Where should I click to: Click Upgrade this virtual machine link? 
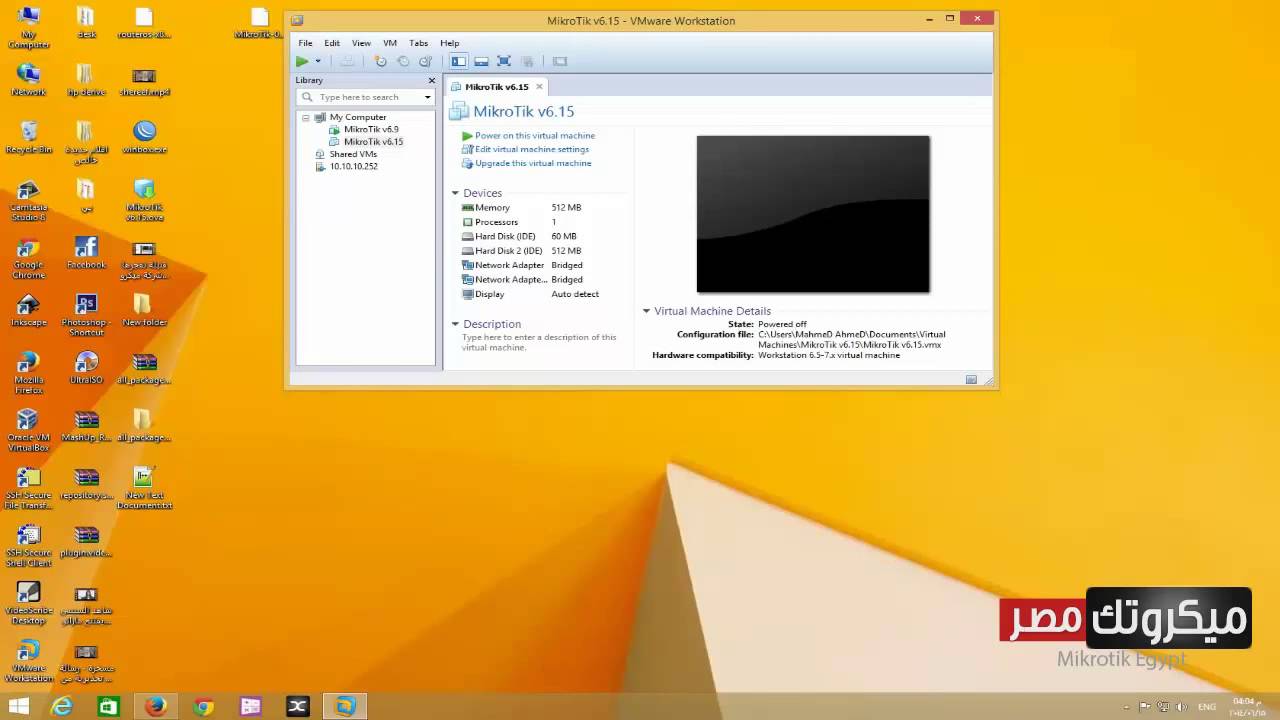coord(533,163)
